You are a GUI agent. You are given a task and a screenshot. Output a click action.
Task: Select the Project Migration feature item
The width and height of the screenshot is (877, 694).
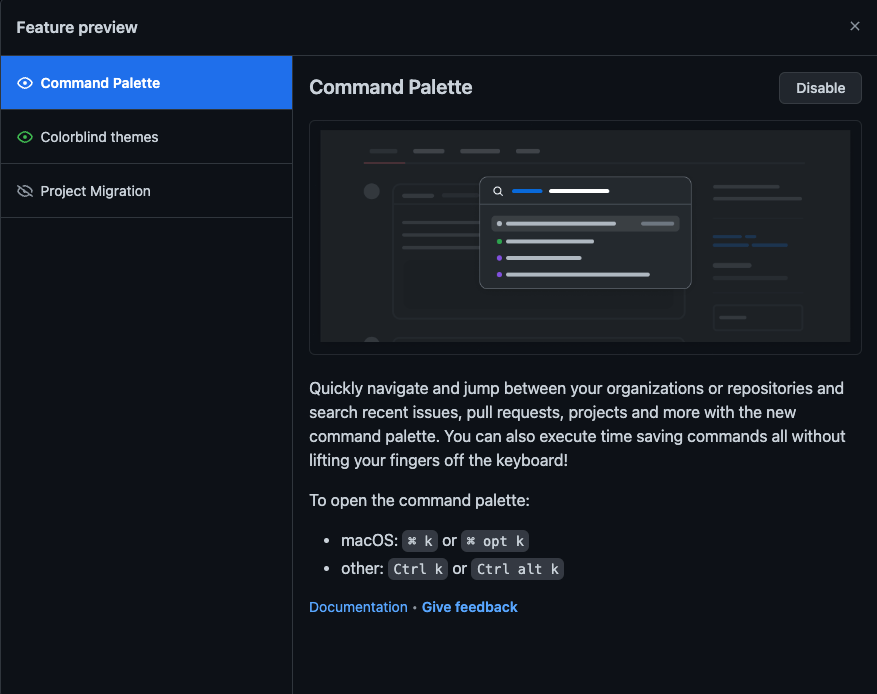click(x=147, y=191)
